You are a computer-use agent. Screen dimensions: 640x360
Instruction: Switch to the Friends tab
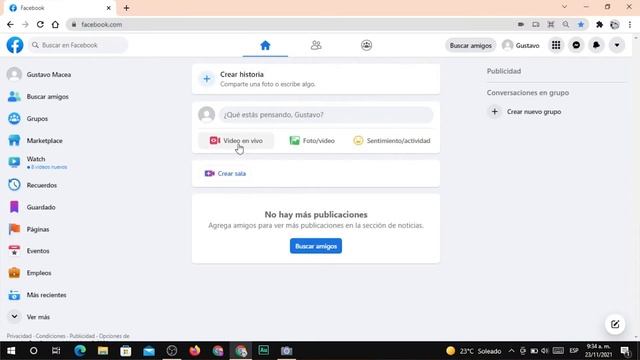coord(316,45)
